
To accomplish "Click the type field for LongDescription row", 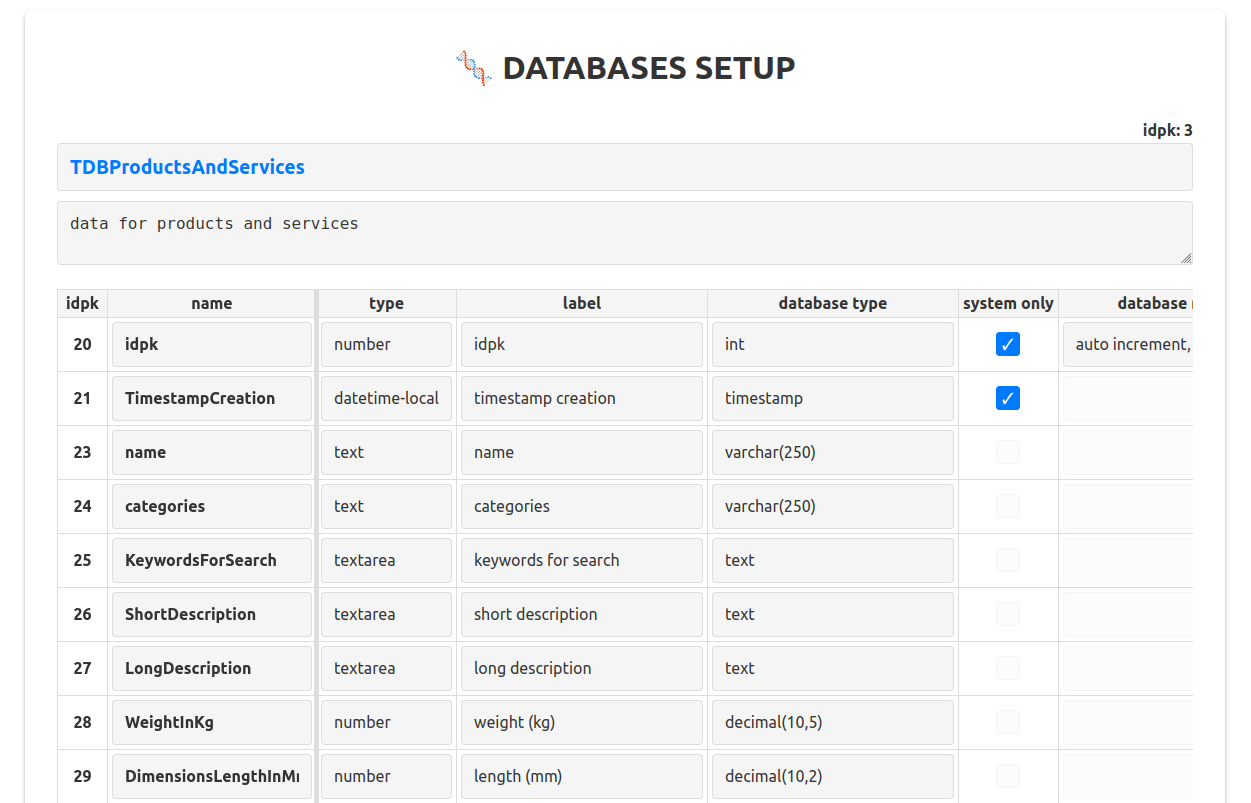I will [x=386, y=668].
